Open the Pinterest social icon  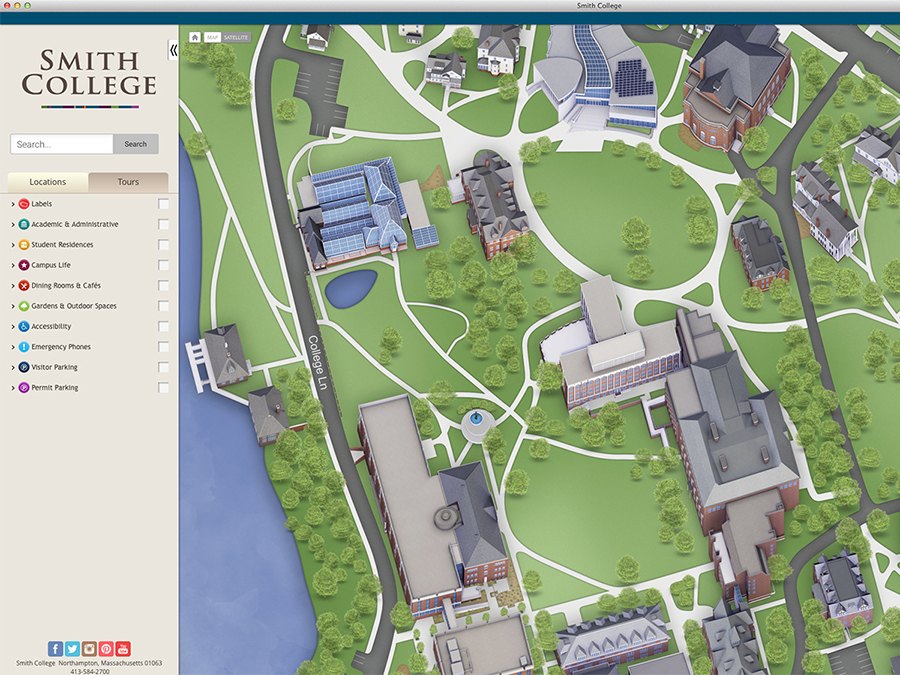(106, 649)
